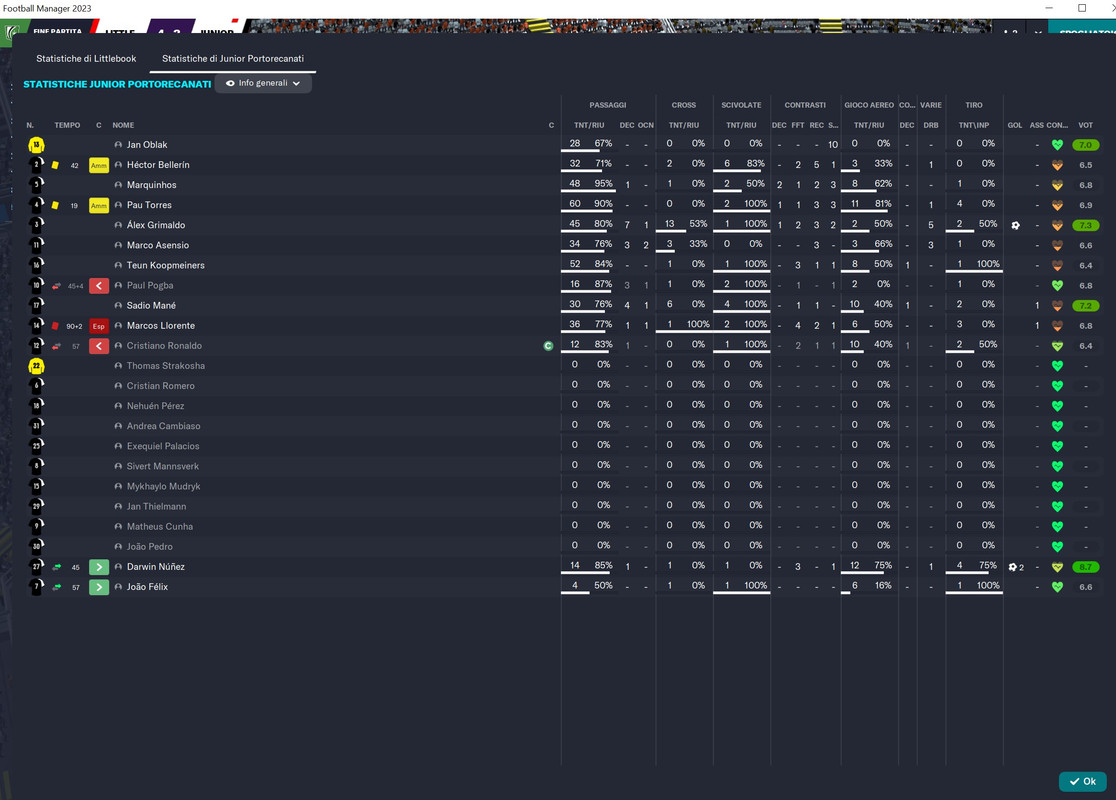Sort by ASS column header
1116x800 pixels.
[1036, 125]
